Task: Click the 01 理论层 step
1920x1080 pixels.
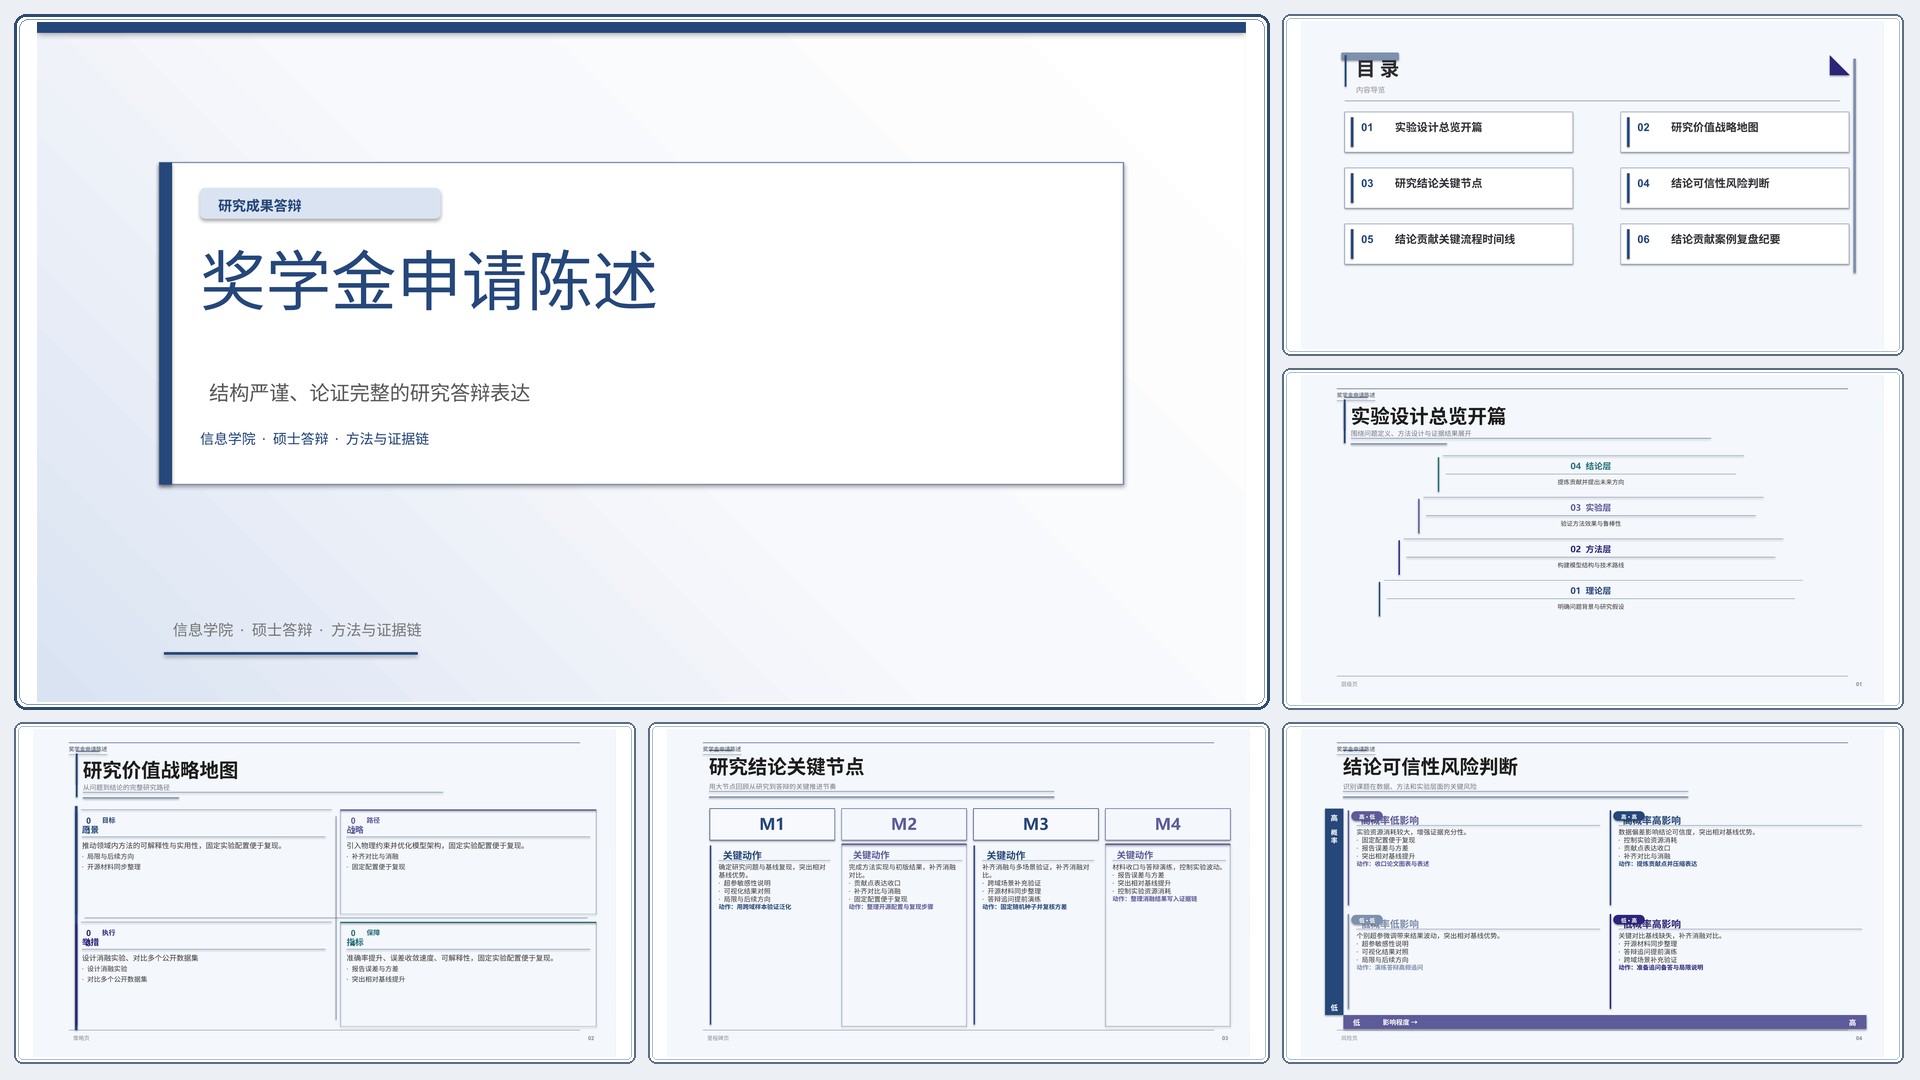Action: coord(1590,591)
